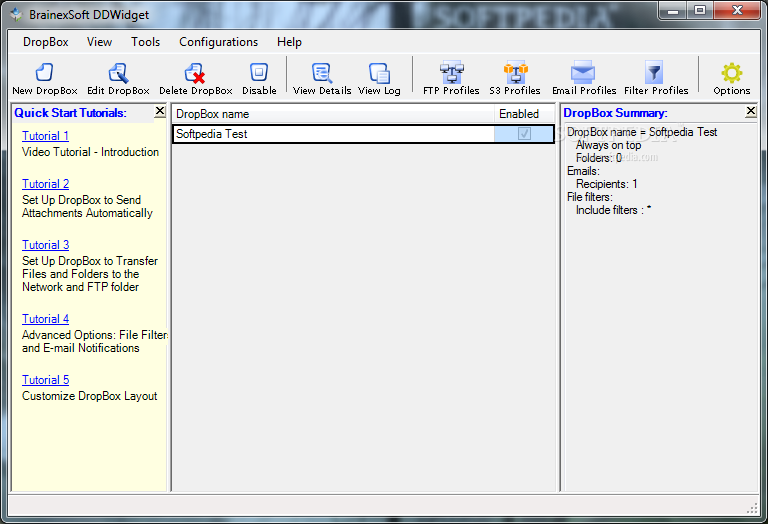
Task: Click the 'DropBox Summary:' heading
Action: (615, 113)
